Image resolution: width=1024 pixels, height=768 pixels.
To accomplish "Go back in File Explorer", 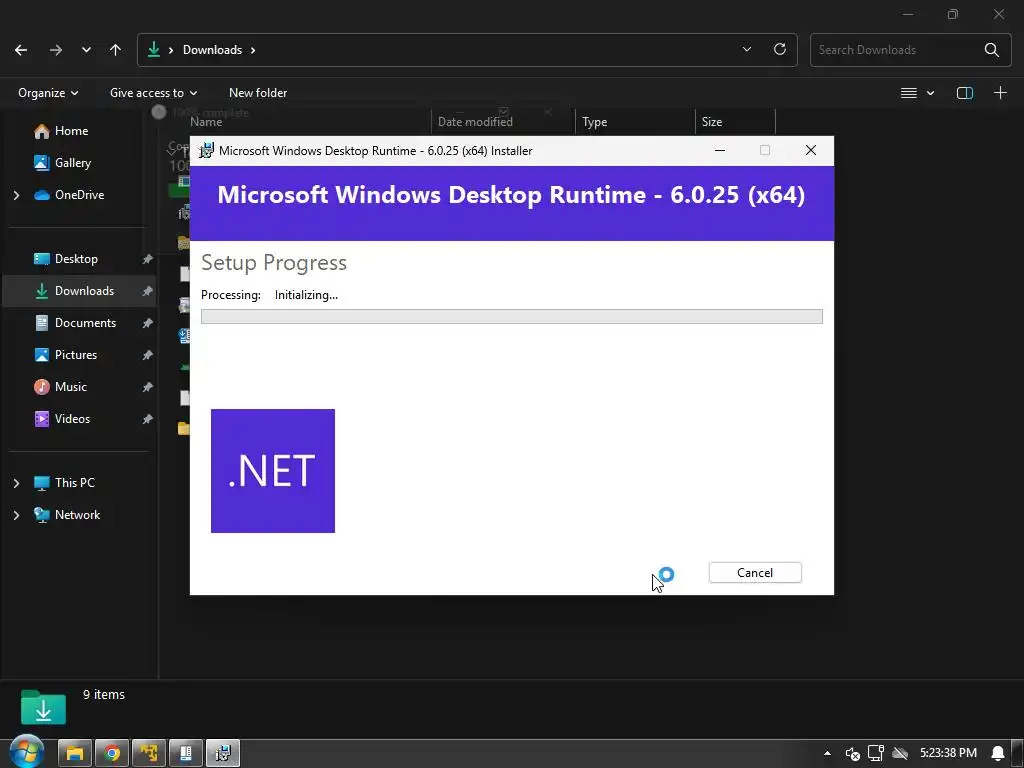I will (21, 50).
